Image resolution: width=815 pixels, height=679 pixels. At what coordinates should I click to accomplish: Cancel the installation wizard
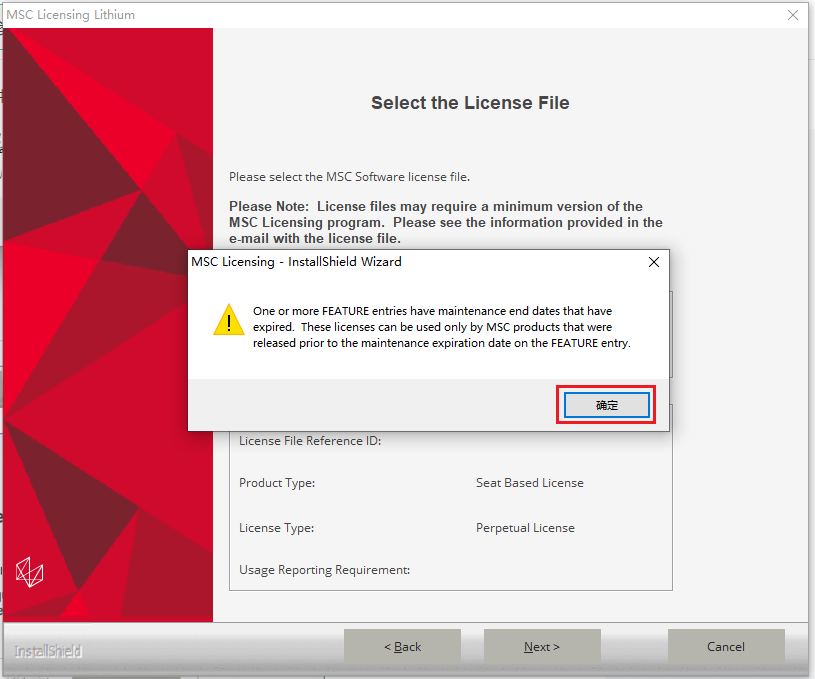click(x=726, y=646)
